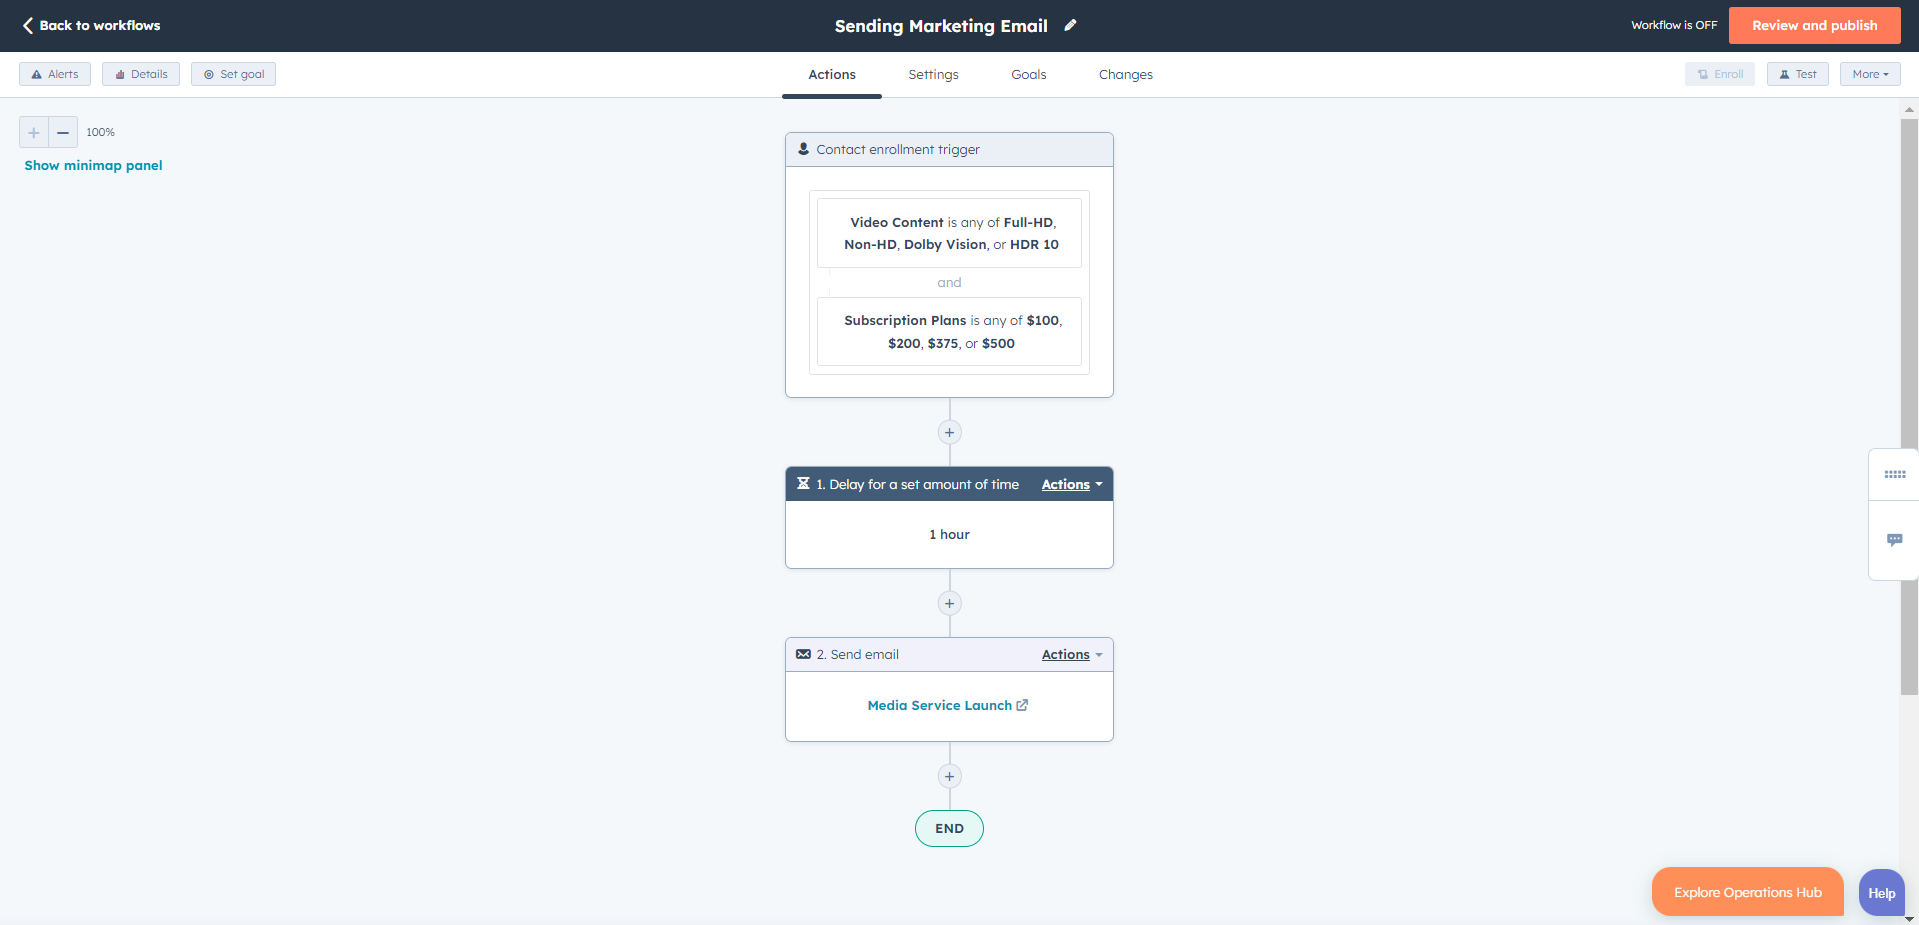This screenshot has height=925, width=1919.
Task: Zoom out with the minus button
Action: pos(63,132)
